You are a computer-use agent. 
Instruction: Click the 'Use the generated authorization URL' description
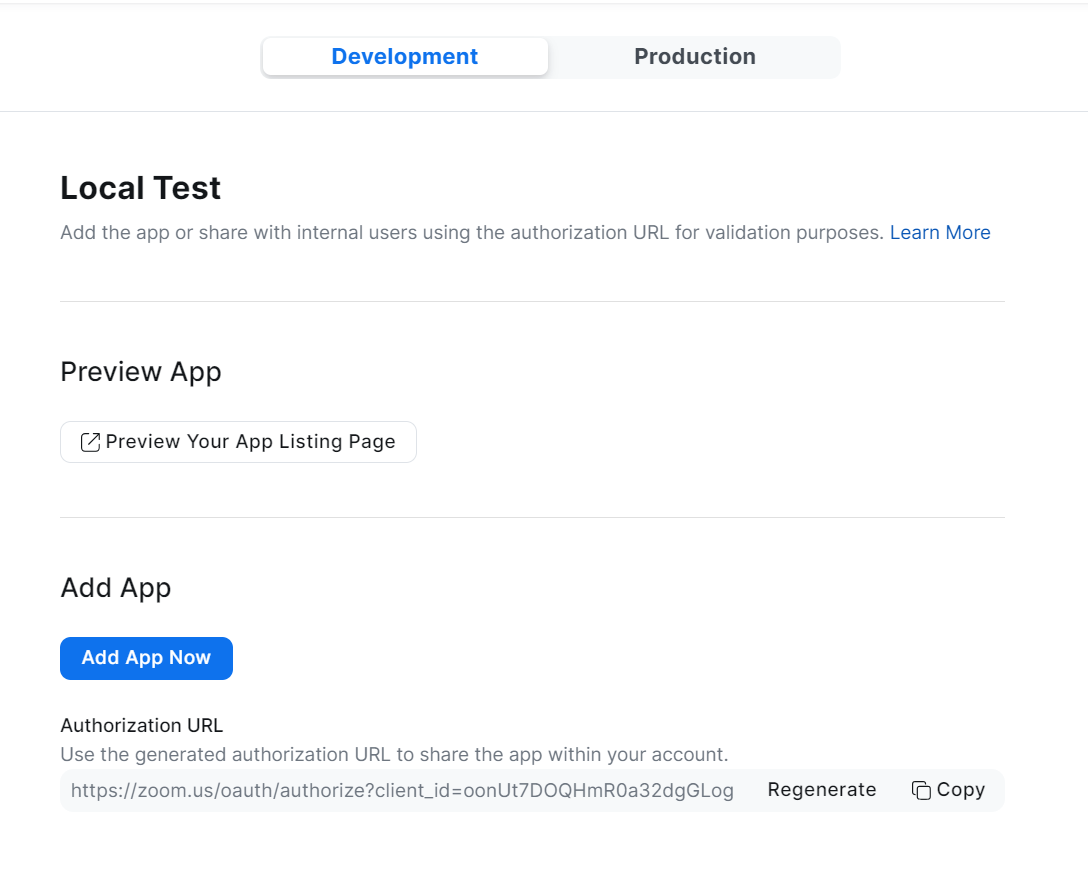pyautogui.click(x=394, y=754)
